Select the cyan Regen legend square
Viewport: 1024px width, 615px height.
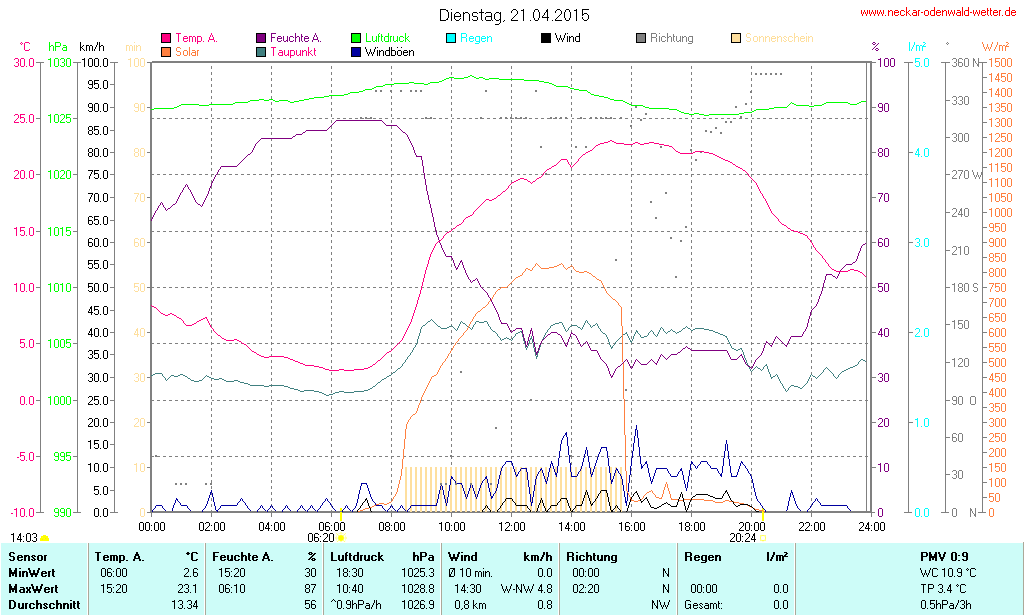coord(451,38)
